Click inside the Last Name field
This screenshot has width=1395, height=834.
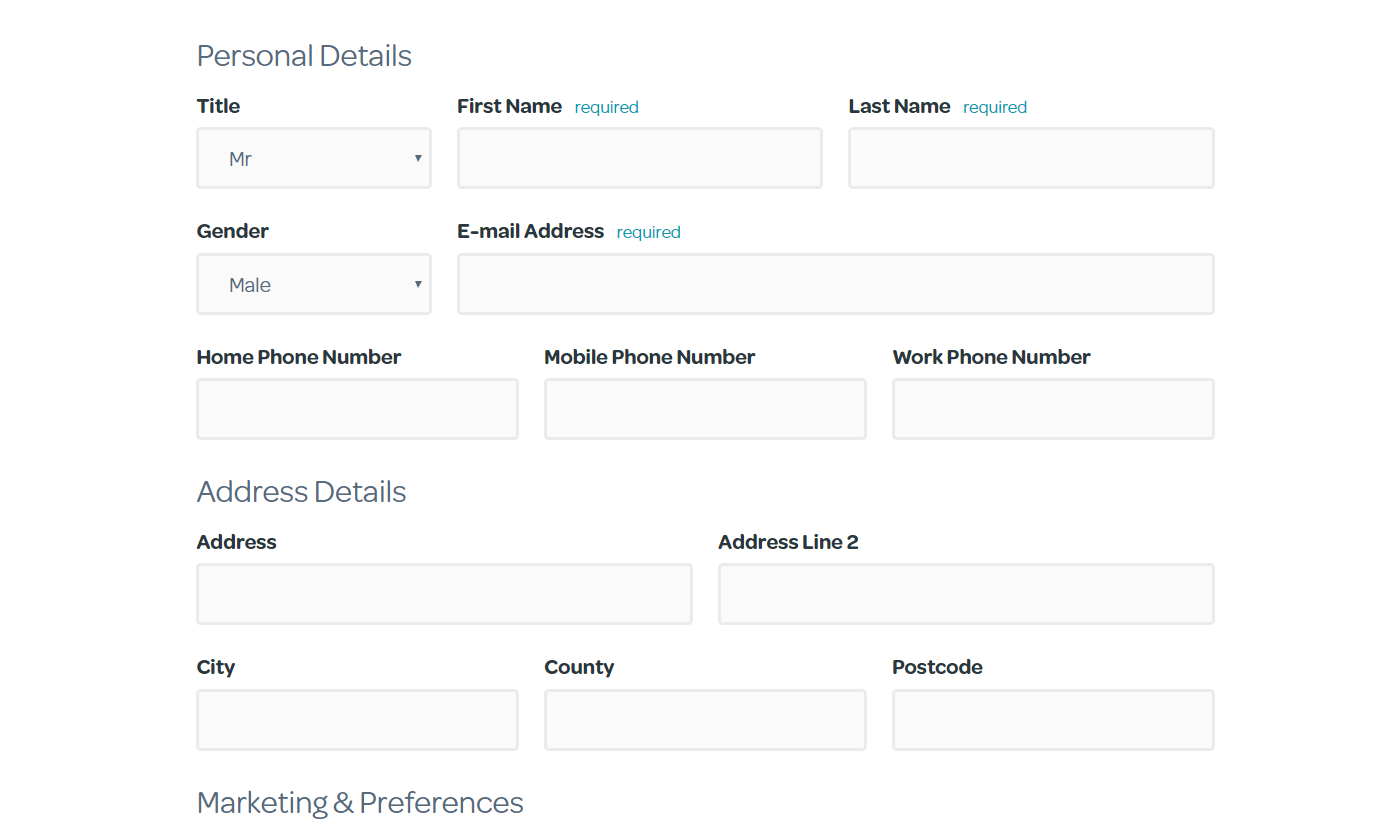[x=1030, y=158]
